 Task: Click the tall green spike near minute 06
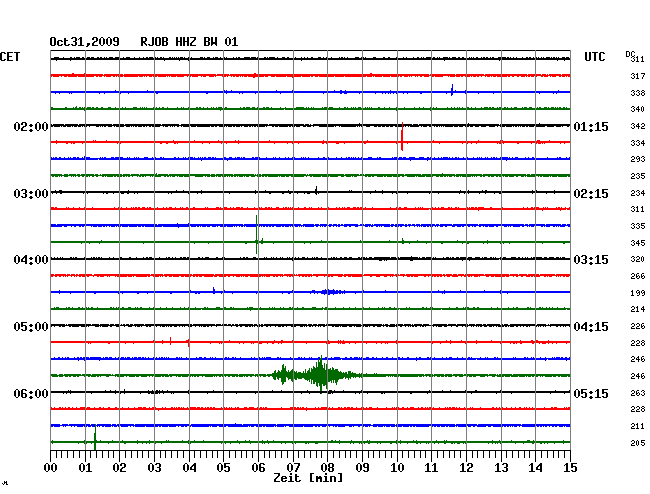point(257,235)
